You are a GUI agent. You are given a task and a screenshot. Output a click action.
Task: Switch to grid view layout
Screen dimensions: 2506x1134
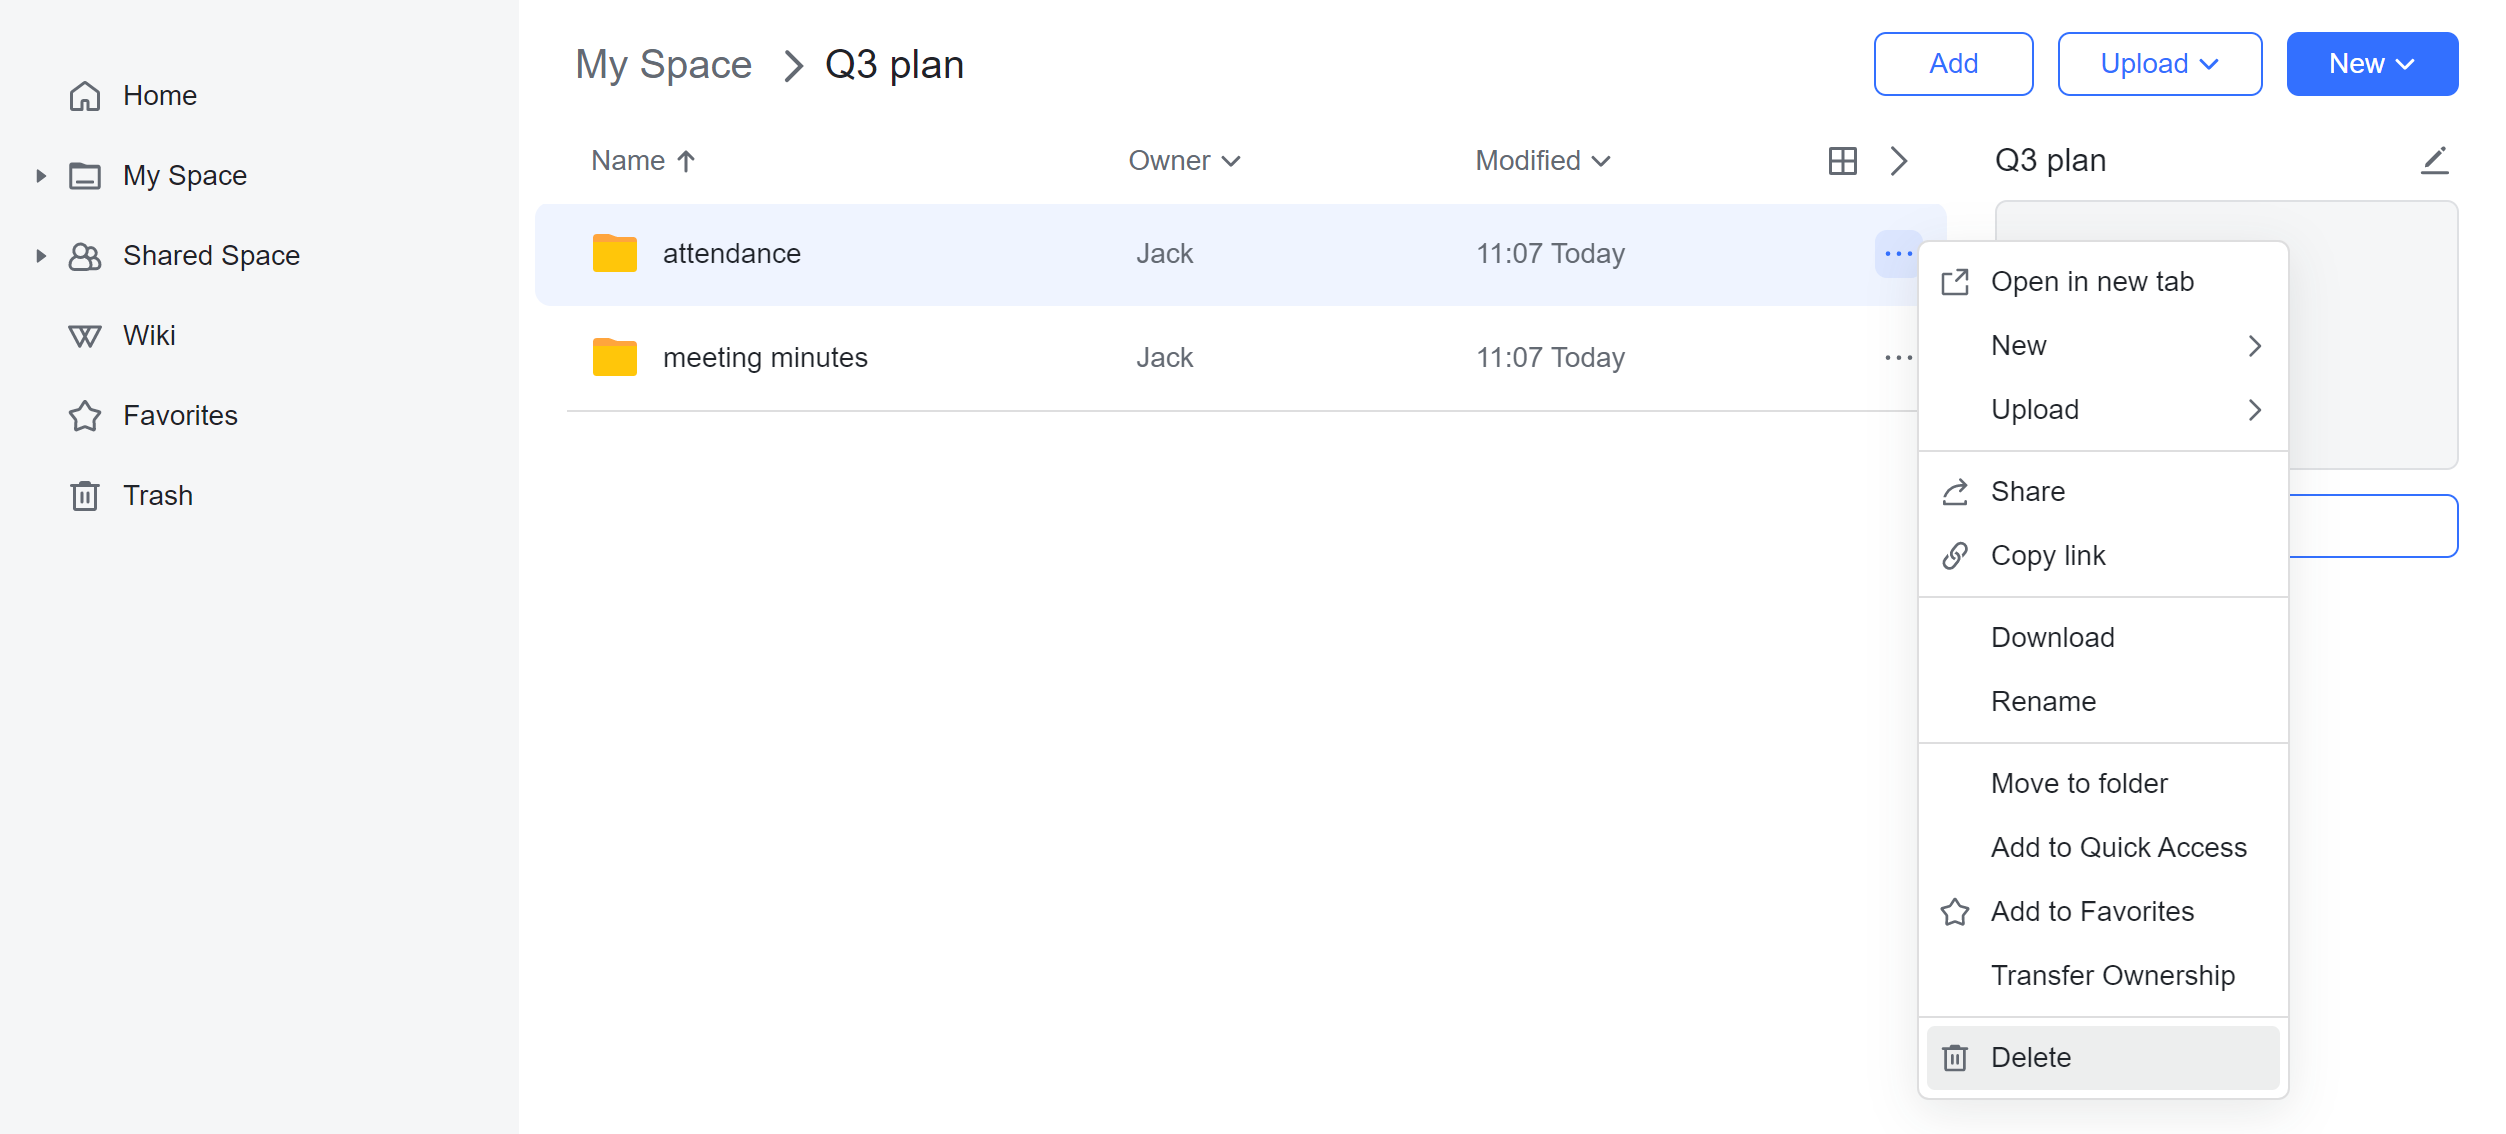1843,160
